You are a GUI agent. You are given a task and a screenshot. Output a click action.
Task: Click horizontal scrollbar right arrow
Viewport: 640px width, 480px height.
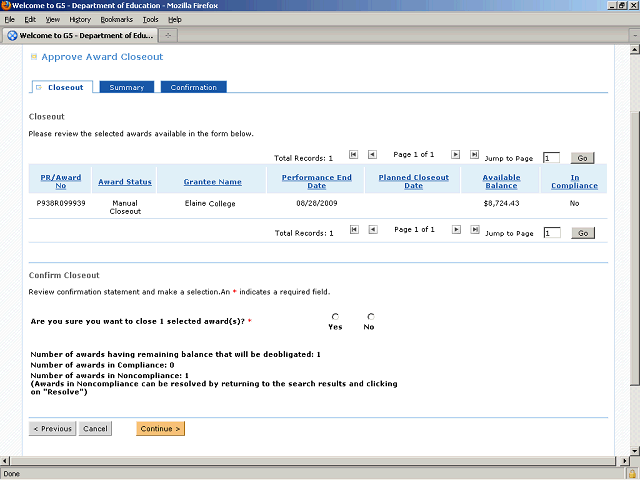tap(624, 461)
